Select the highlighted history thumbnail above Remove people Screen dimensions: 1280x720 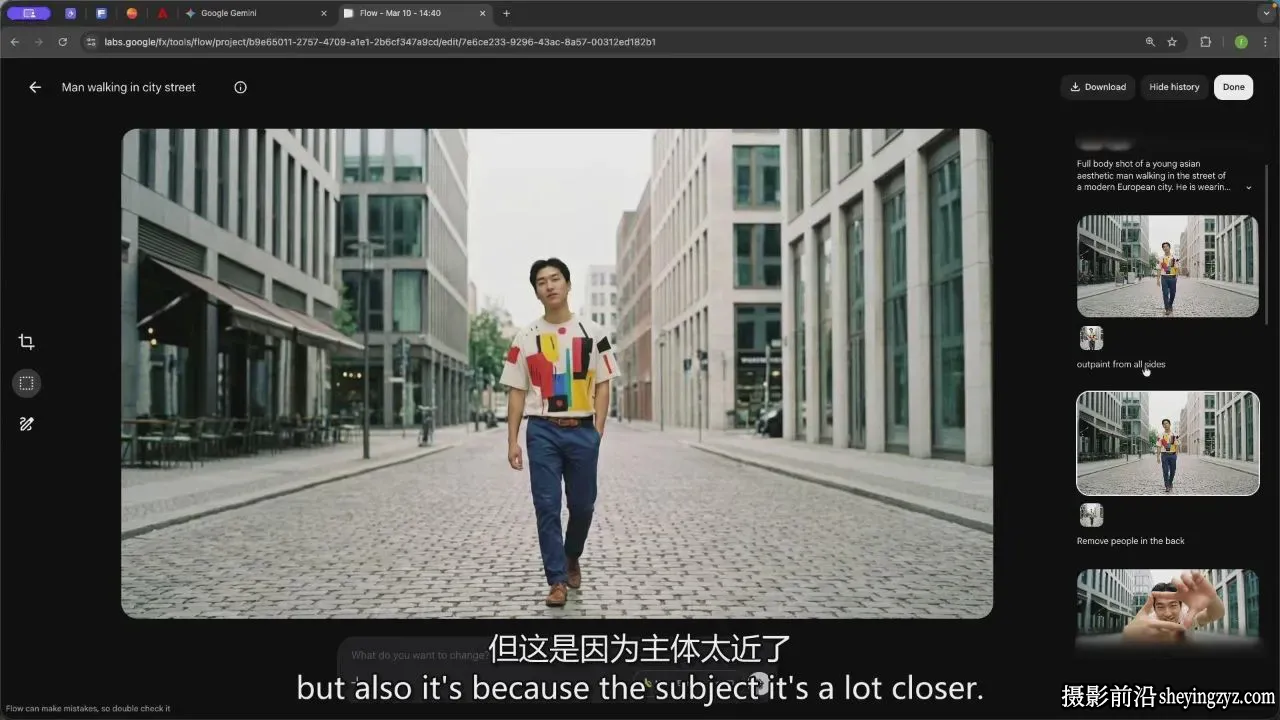[1167, 443]
